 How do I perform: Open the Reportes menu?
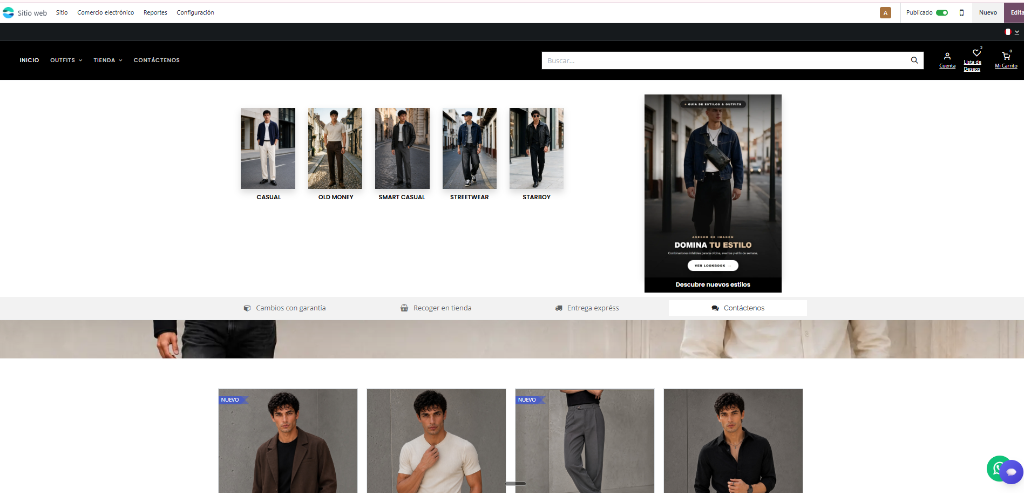point(155,12)
